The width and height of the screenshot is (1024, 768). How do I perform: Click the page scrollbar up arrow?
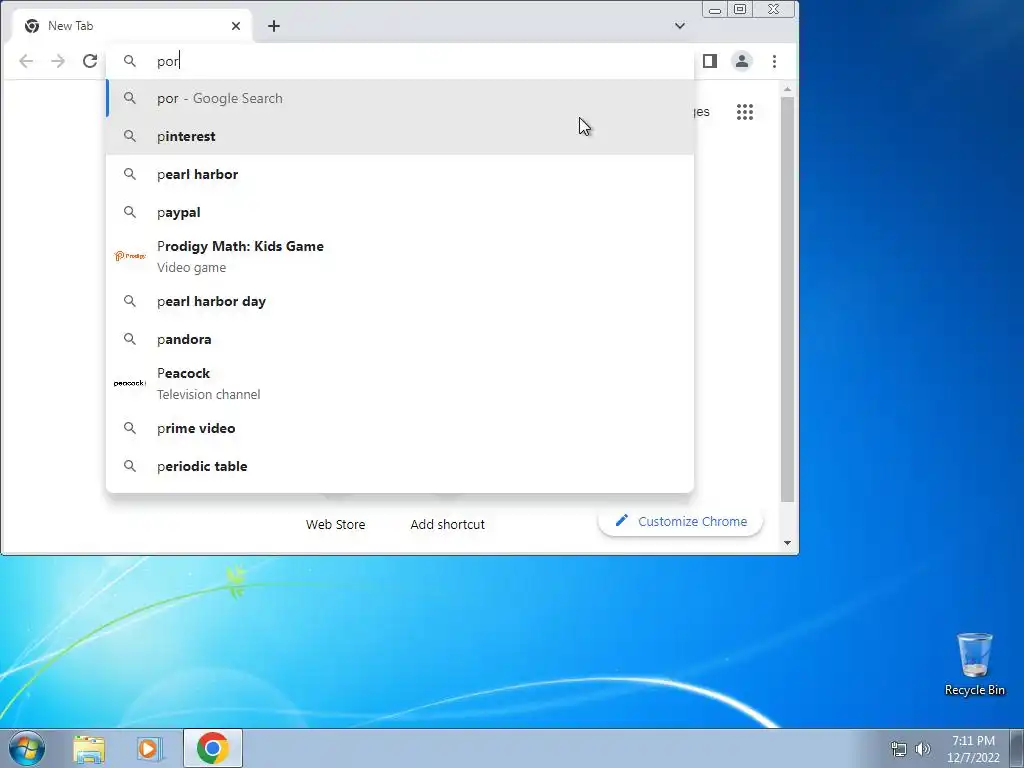point(787,89)
